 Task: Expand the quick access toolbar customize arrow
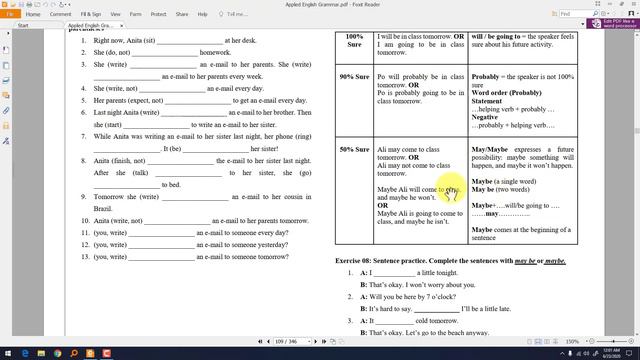click(x=69, y=4)
